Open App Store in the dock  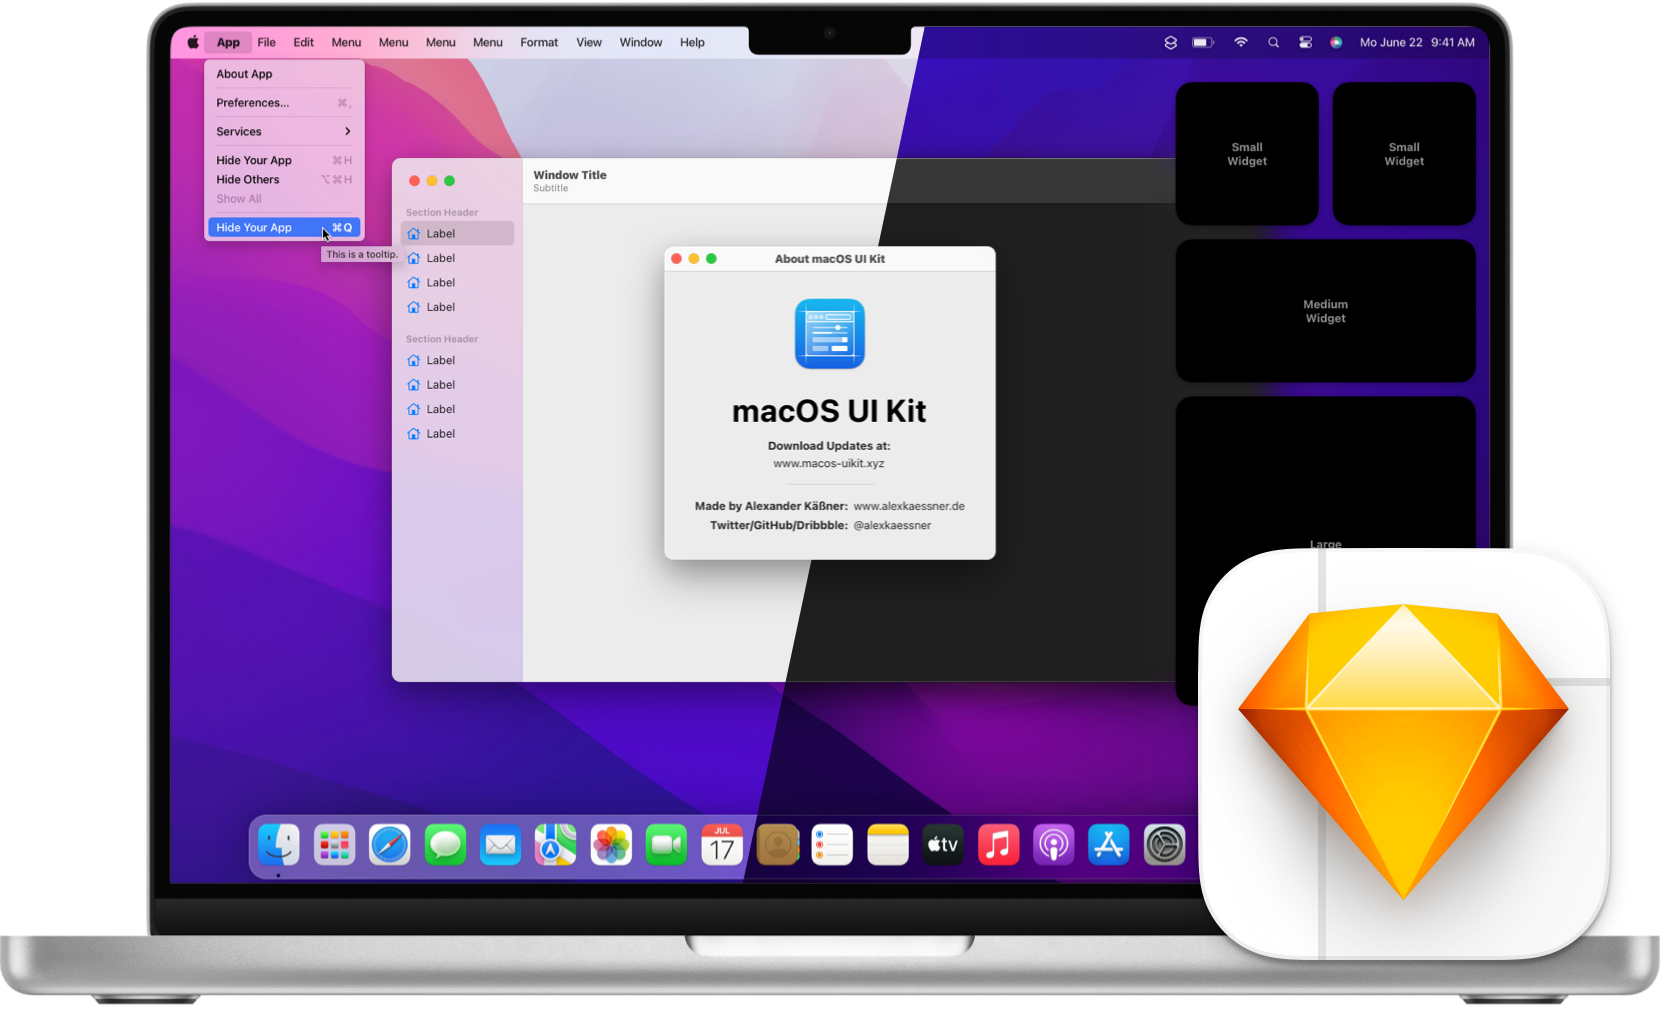(x=1109, y=845)
